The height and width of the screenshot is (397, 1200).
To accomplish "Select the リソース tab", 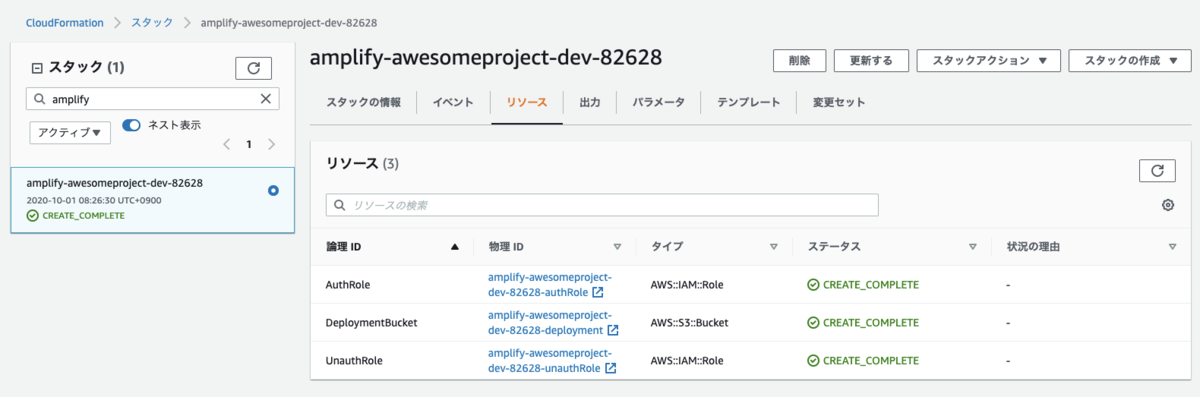I will 527,102.
